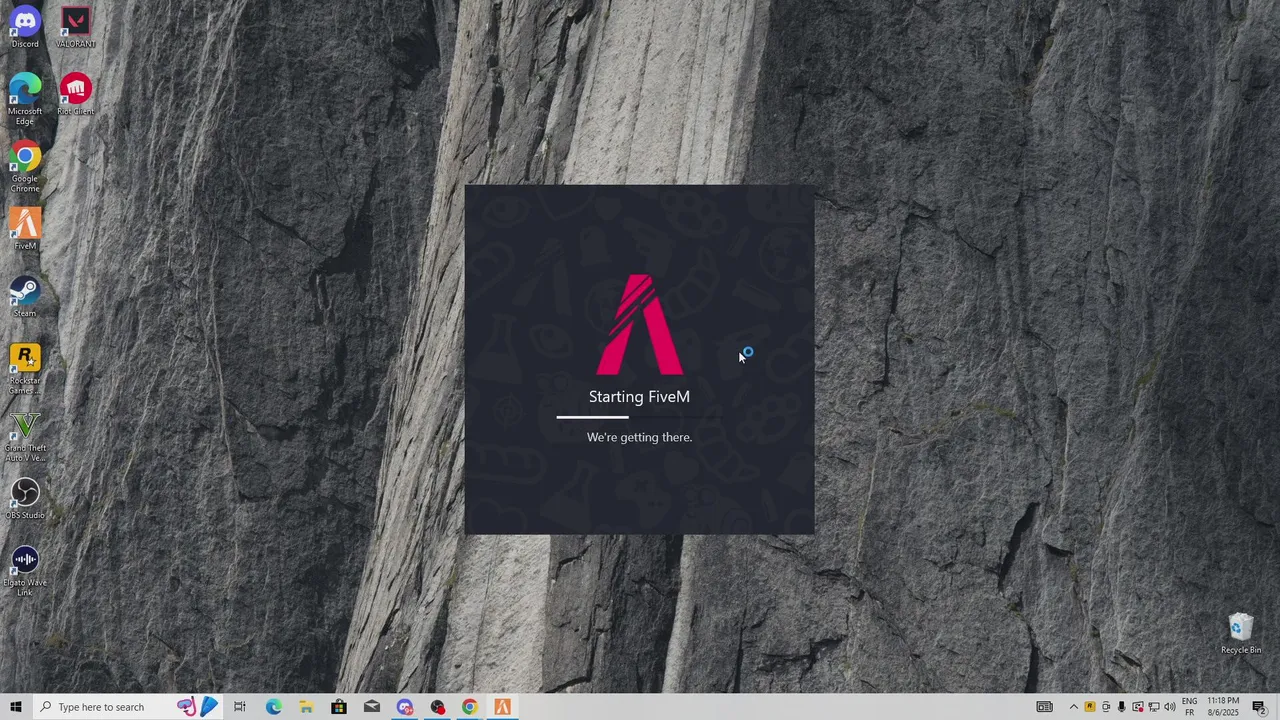This screenshot has height=720, width=1280.
Task: Open the Recycle Bin
Action: (x=1241, y=634)
